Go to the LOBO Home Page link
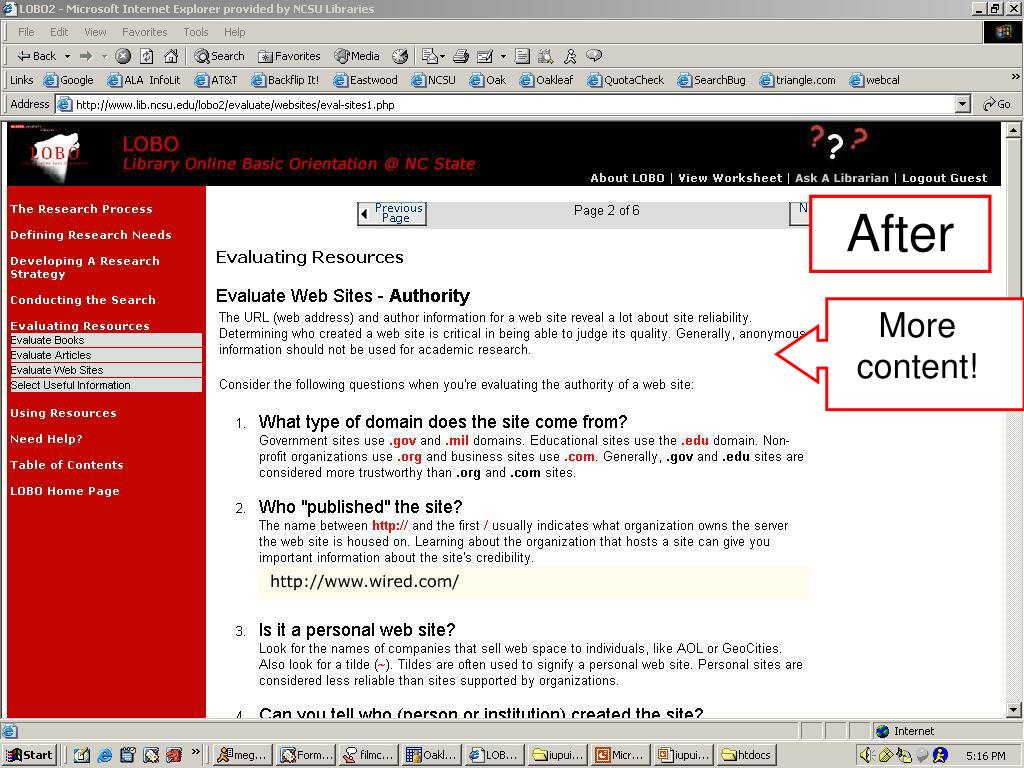Screen dimensions: 1024x768 65,492
